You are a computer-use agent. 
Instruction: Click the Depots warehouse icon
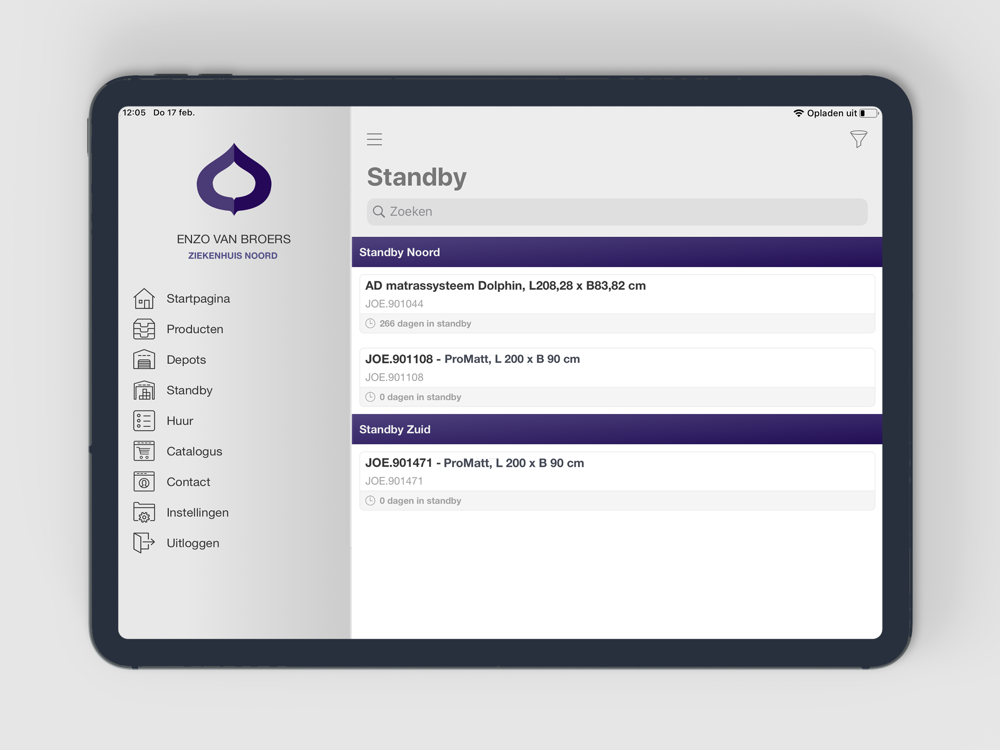(x=144, y=360)
